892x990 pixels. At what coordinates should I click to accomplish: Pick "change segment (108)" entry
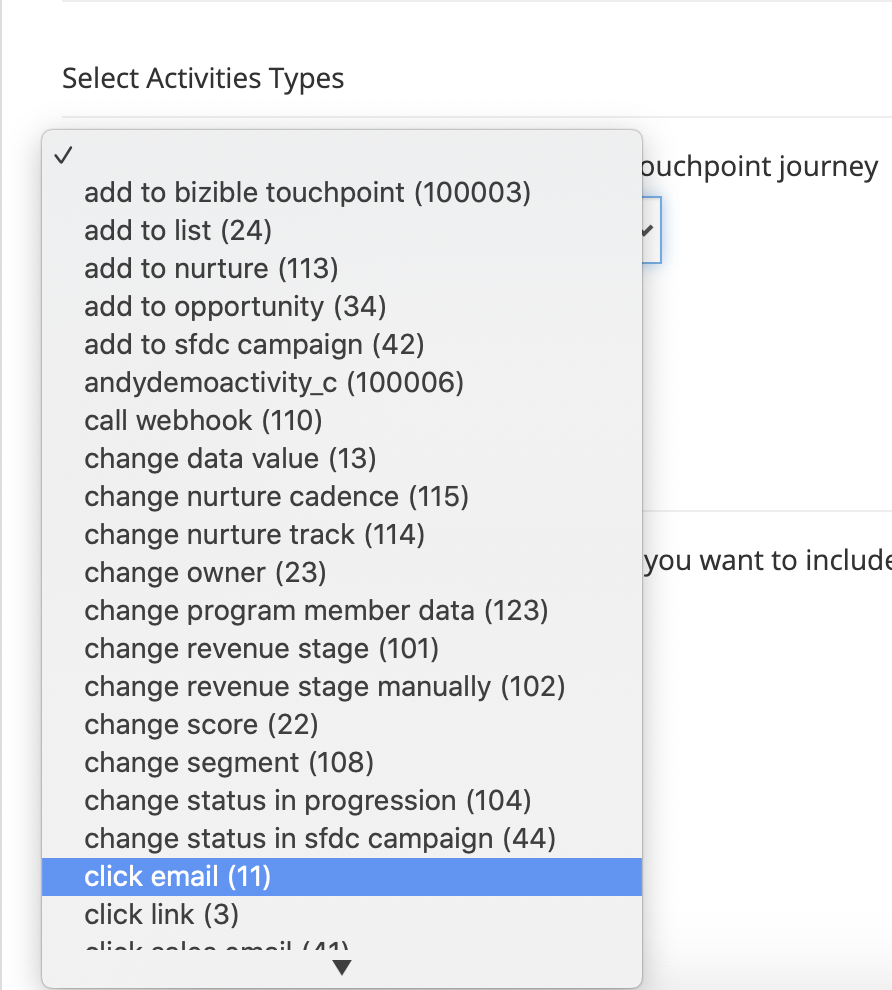(x=229, y=762)
